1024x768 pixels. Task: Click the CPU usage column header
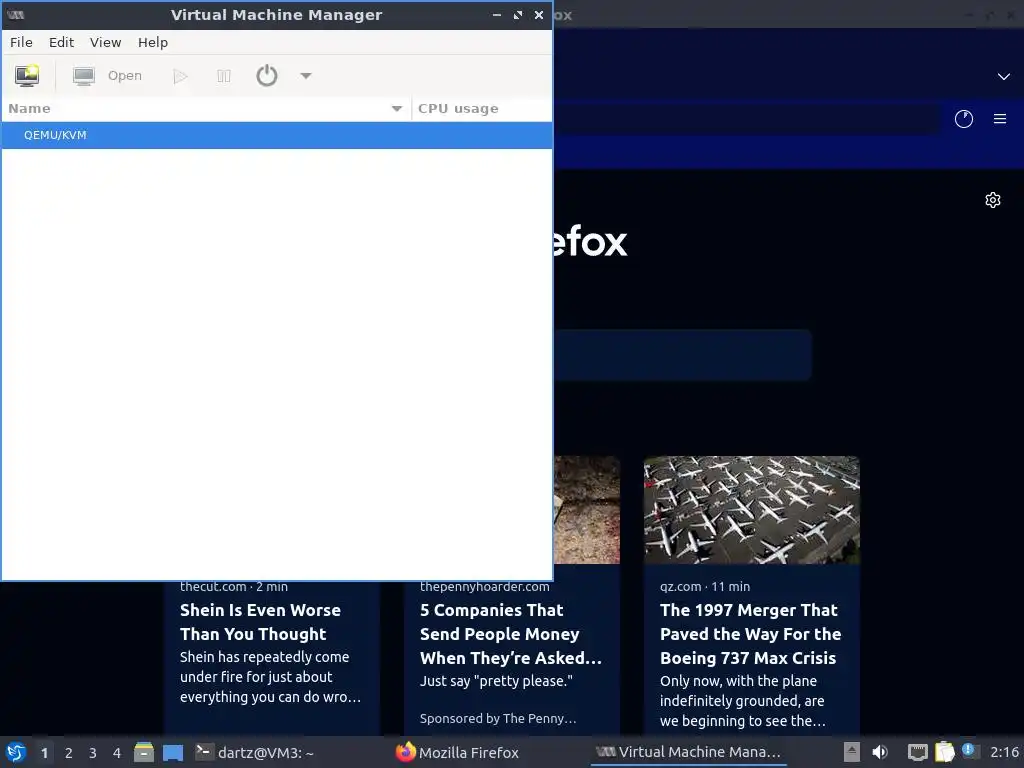pos(482,108)
